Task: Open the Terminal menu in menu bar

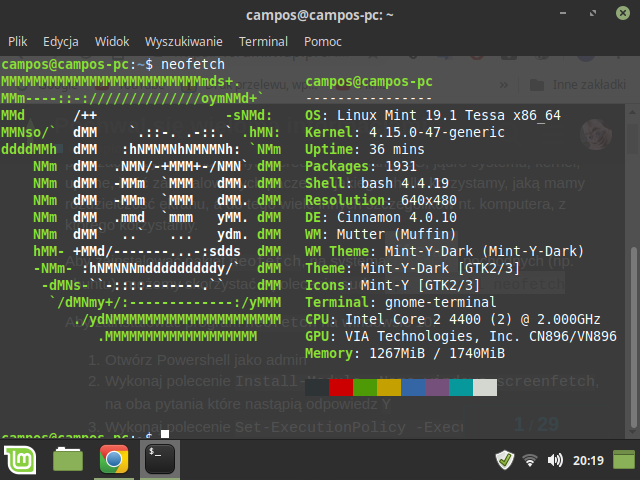Action: click(x=263, y=42)
